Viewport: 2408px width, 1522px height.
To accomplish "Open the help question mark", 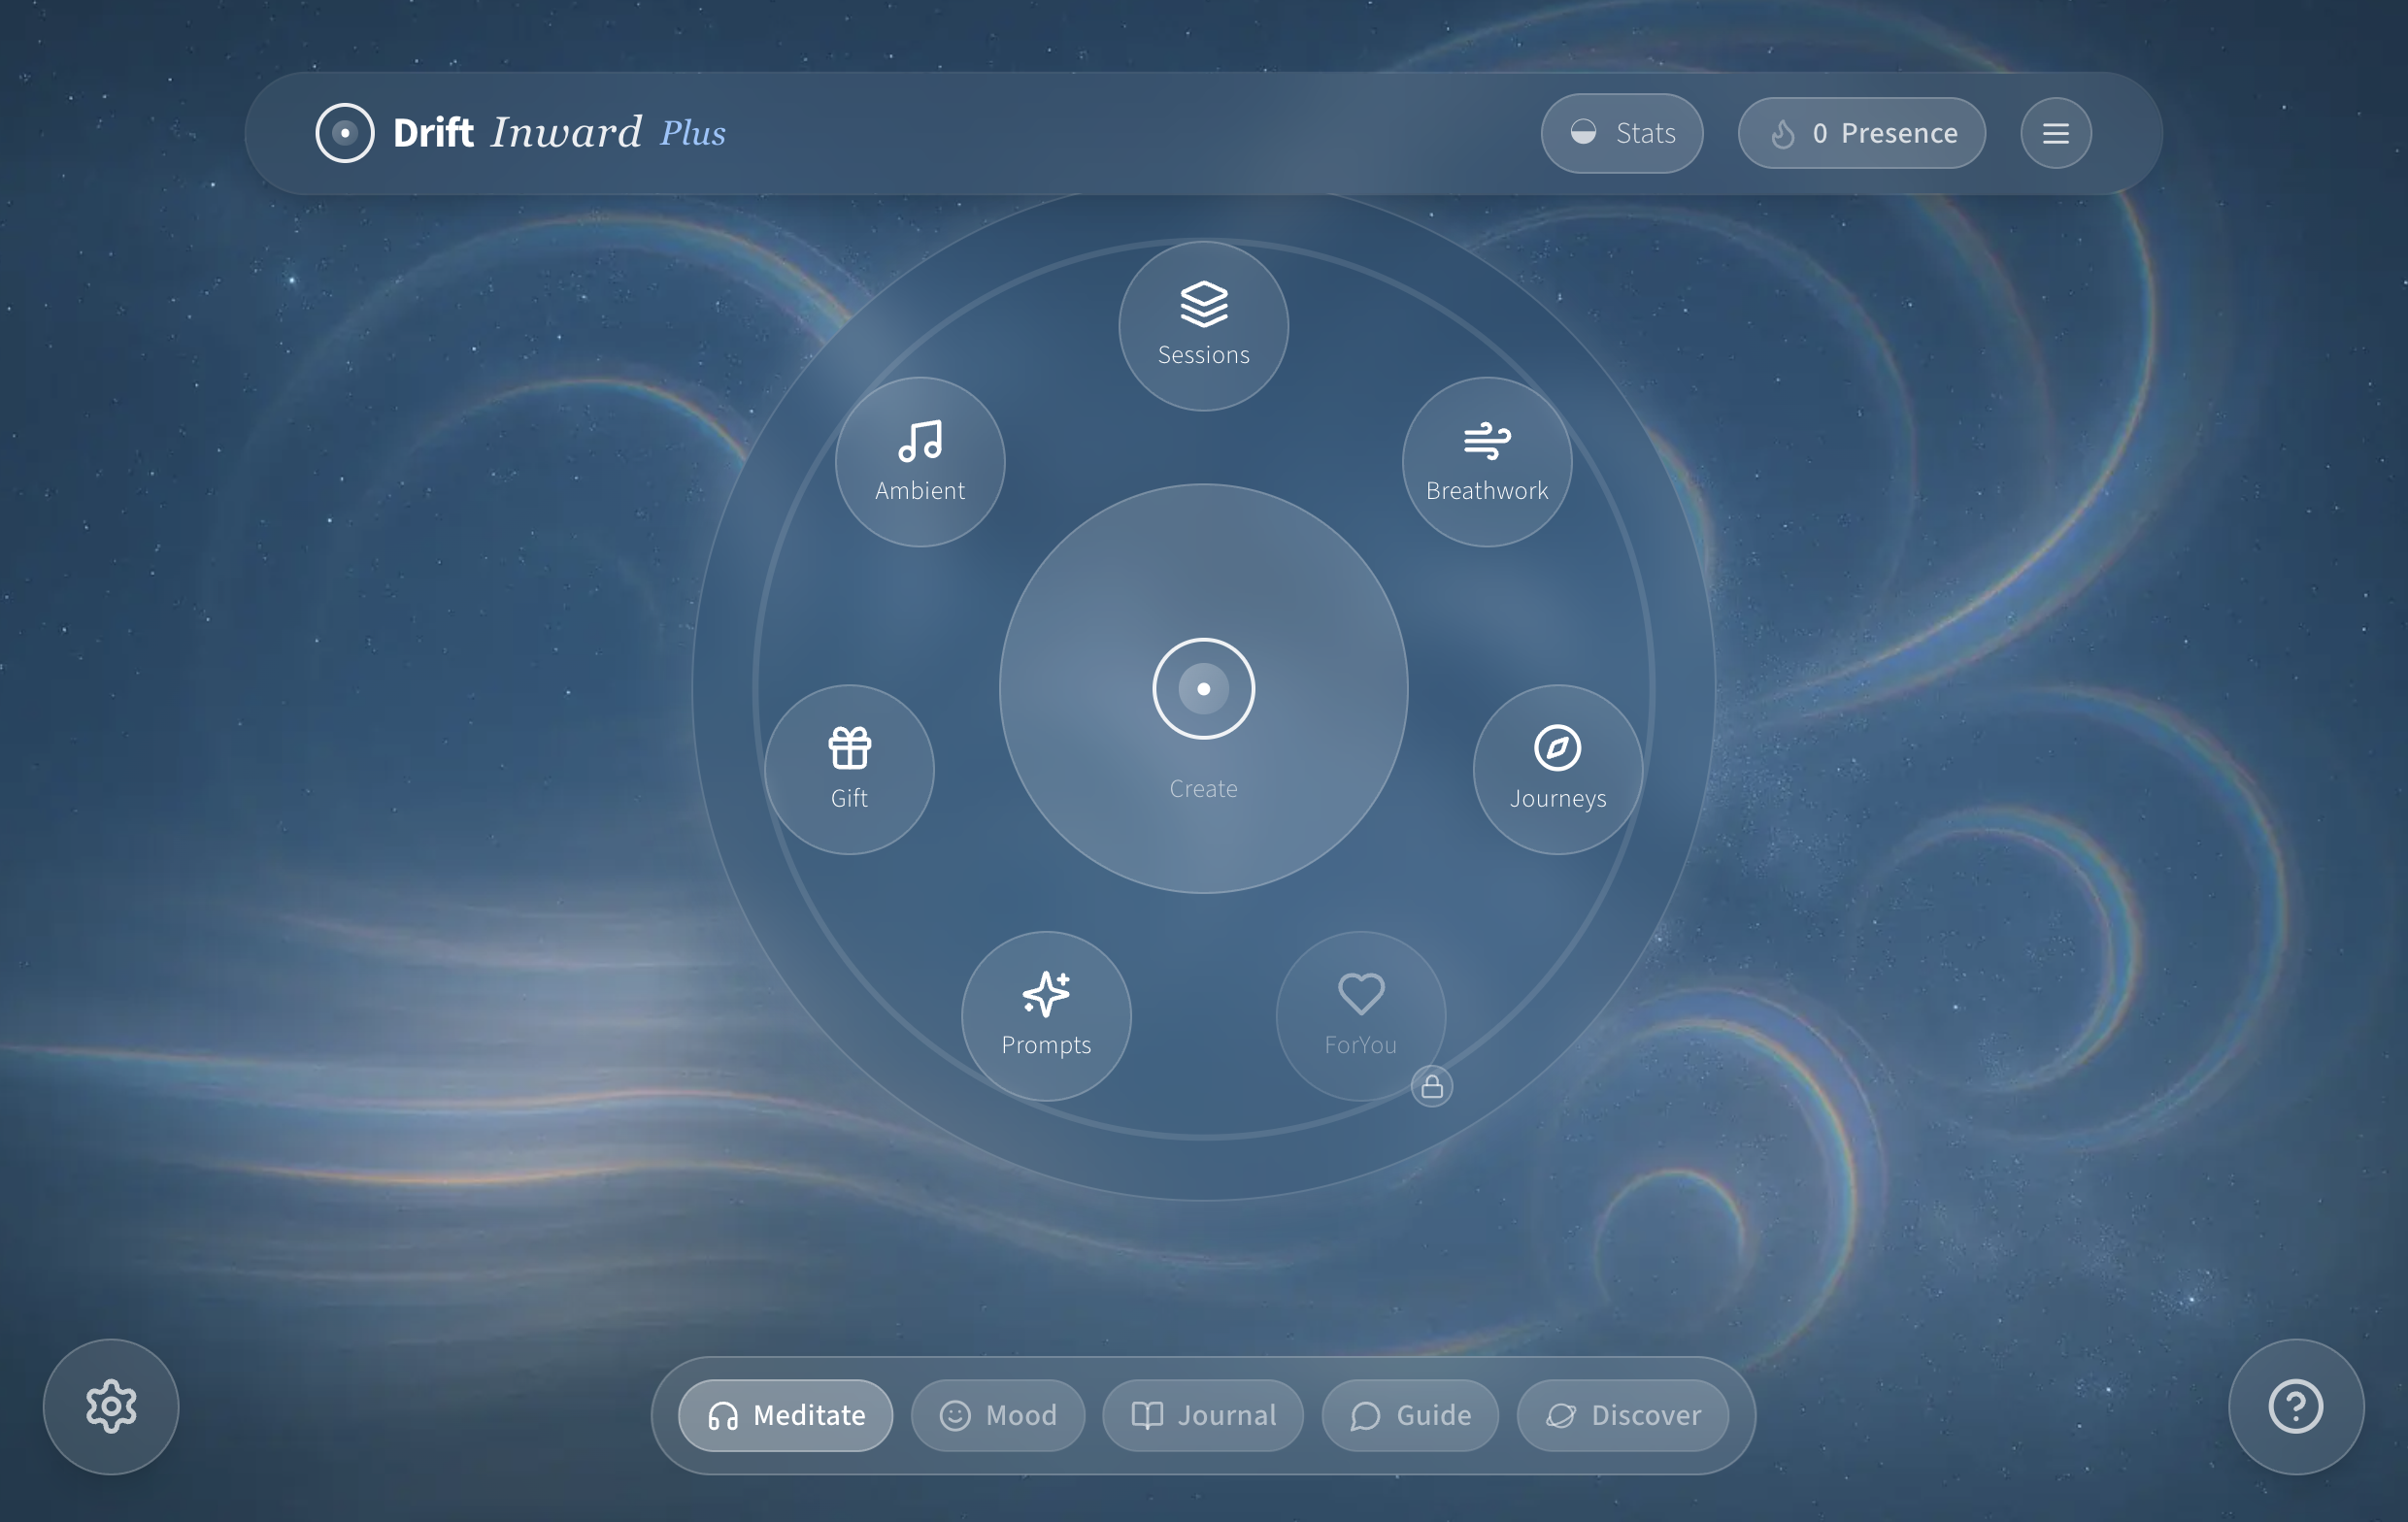I will (2296, 1406).
